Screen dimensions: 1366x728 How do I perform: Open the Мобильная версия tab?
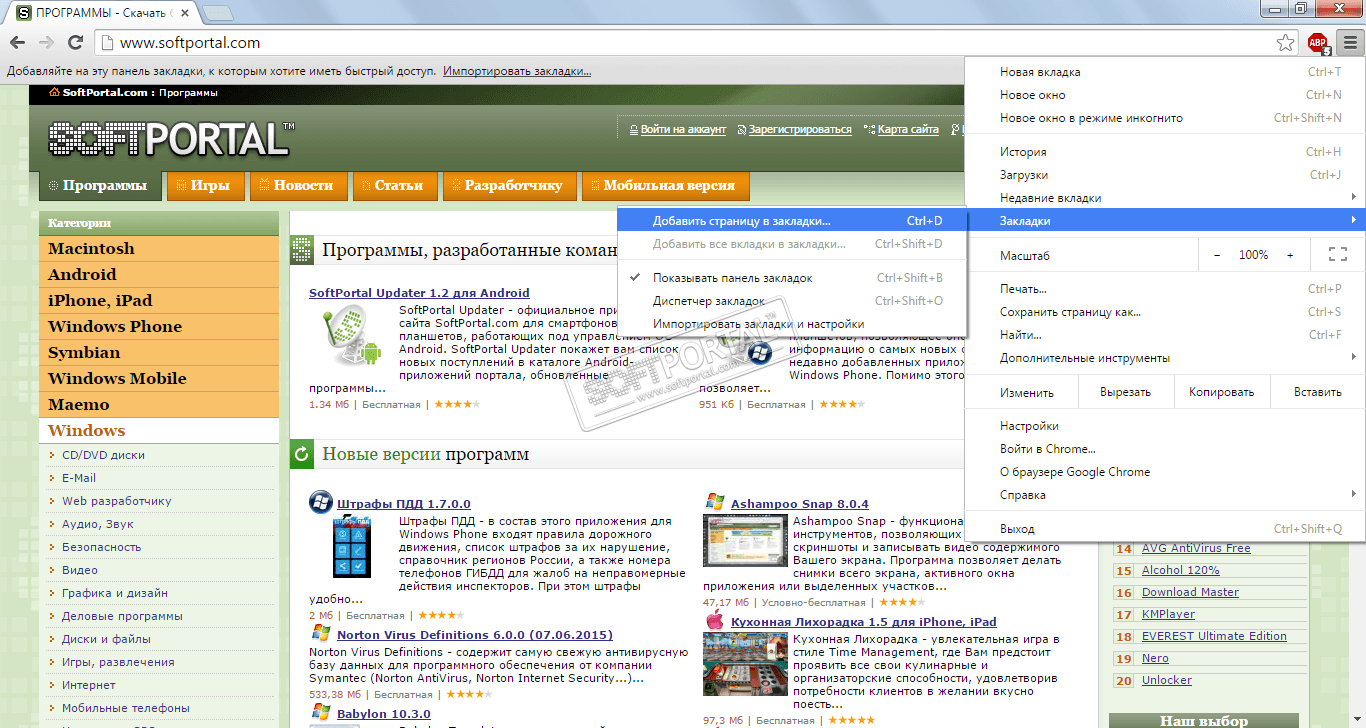coord(665,186)
